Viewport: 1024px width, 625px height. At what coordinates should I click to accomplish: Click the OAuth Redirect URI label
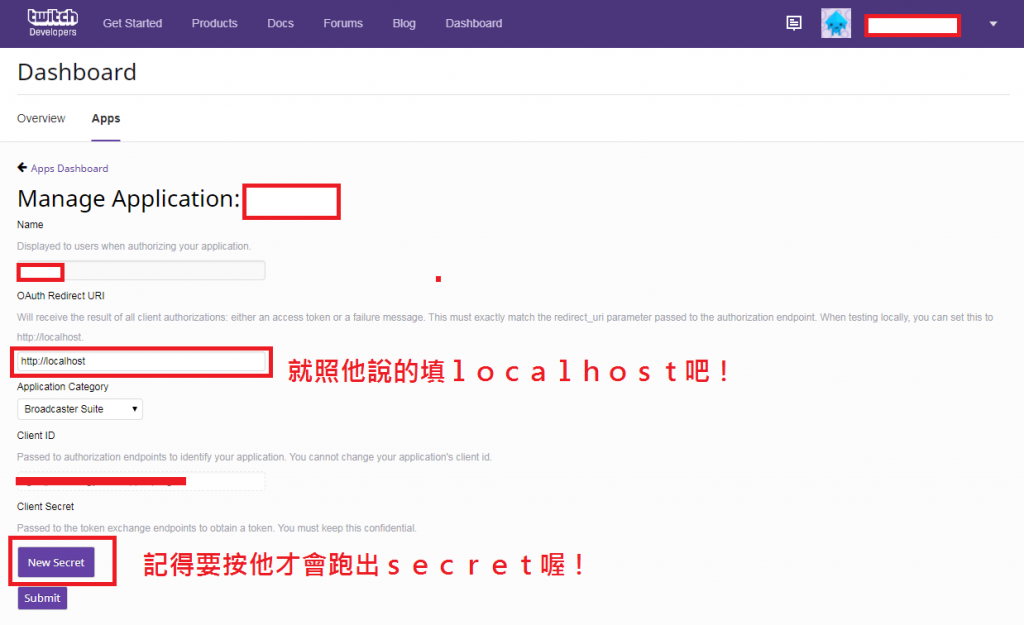pos(61,296)
